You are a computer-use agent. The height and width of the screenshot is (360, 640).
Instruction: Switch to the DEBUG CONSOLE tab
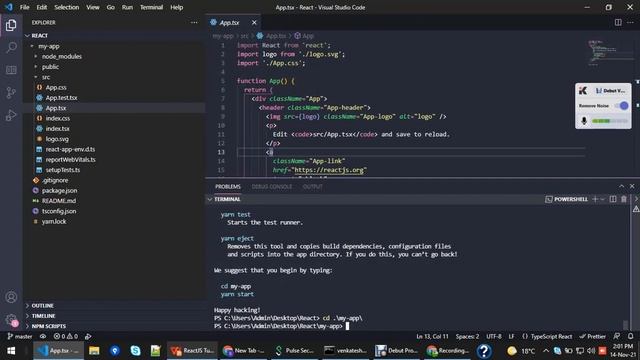coord(271,187)
